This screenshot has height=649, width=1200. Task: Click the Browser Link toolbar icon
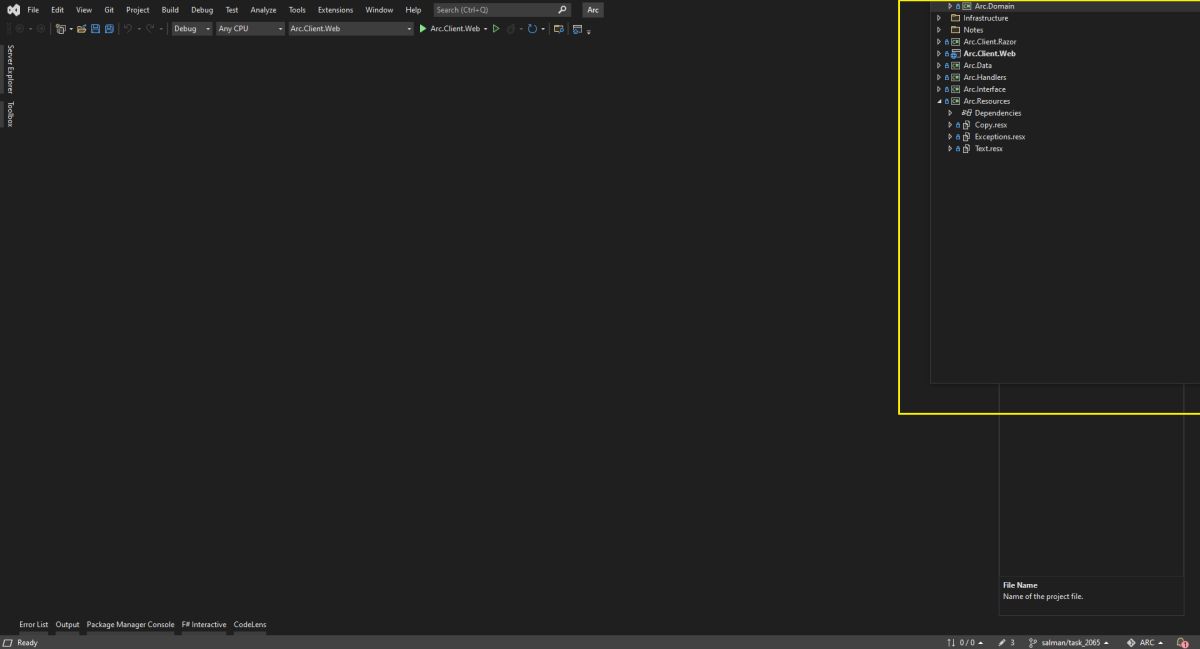559,29
